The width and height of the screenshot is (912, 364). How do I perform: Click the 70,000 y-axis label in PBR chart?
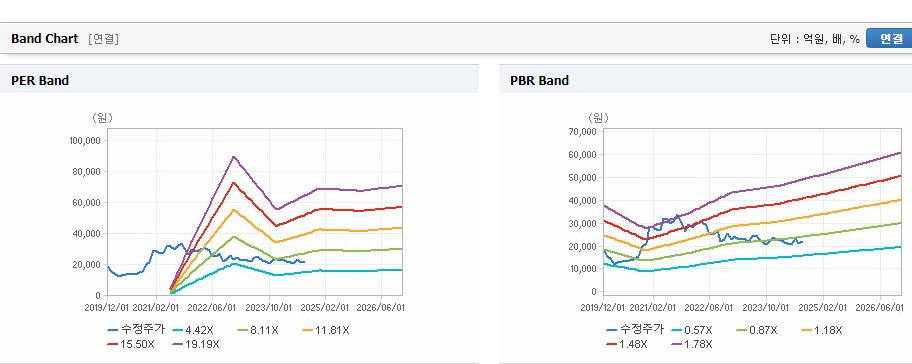[x=583, y=131]
